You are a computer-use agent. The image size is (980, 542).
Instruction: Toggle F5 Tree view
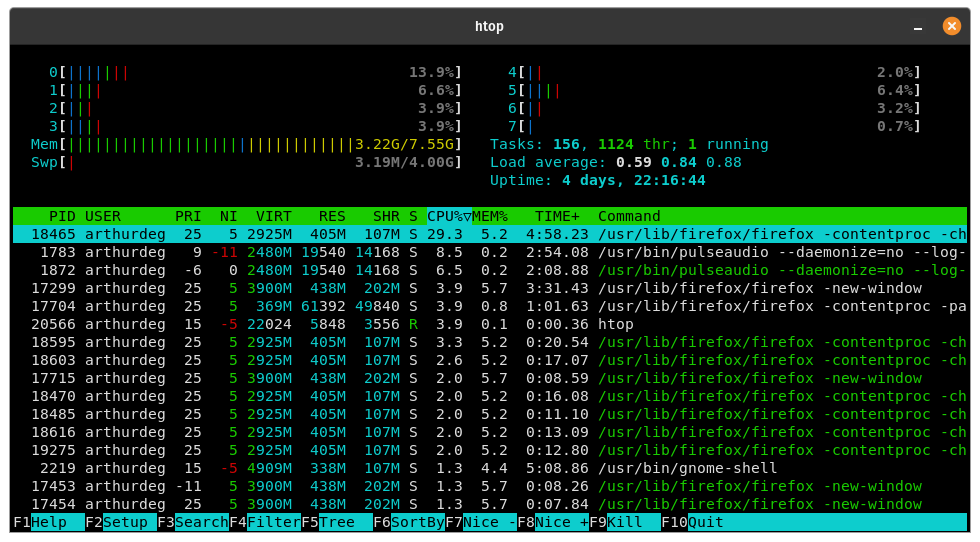(x=337, y=522)
